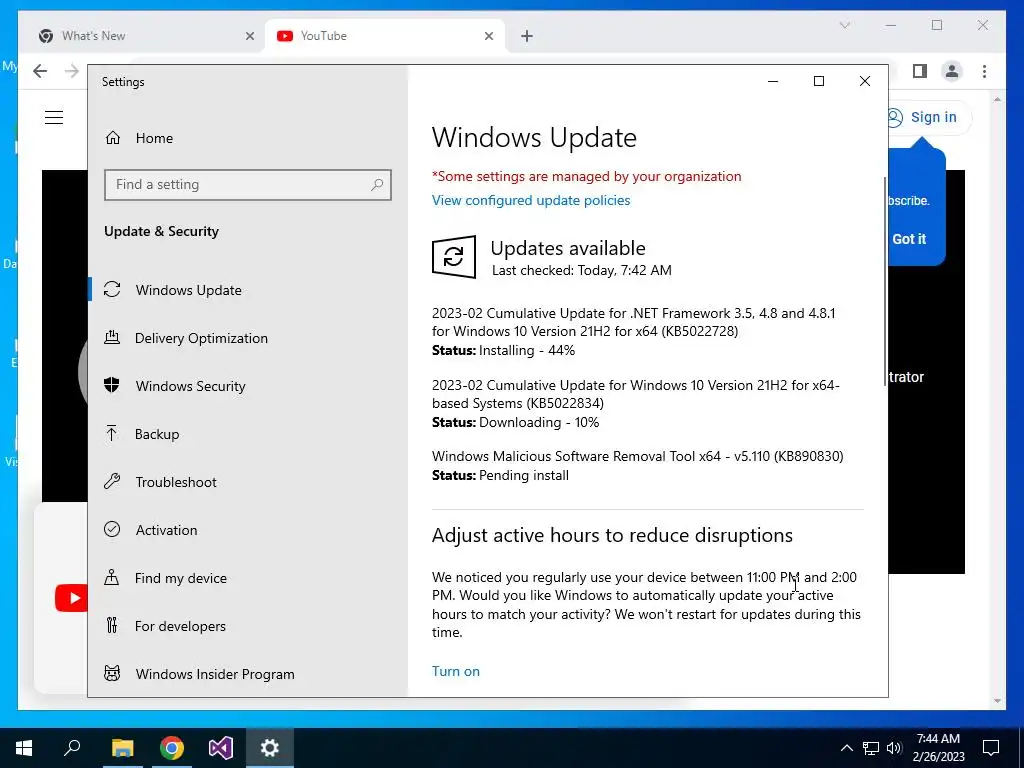Switch to the YouTube Chrome tab

384,36
